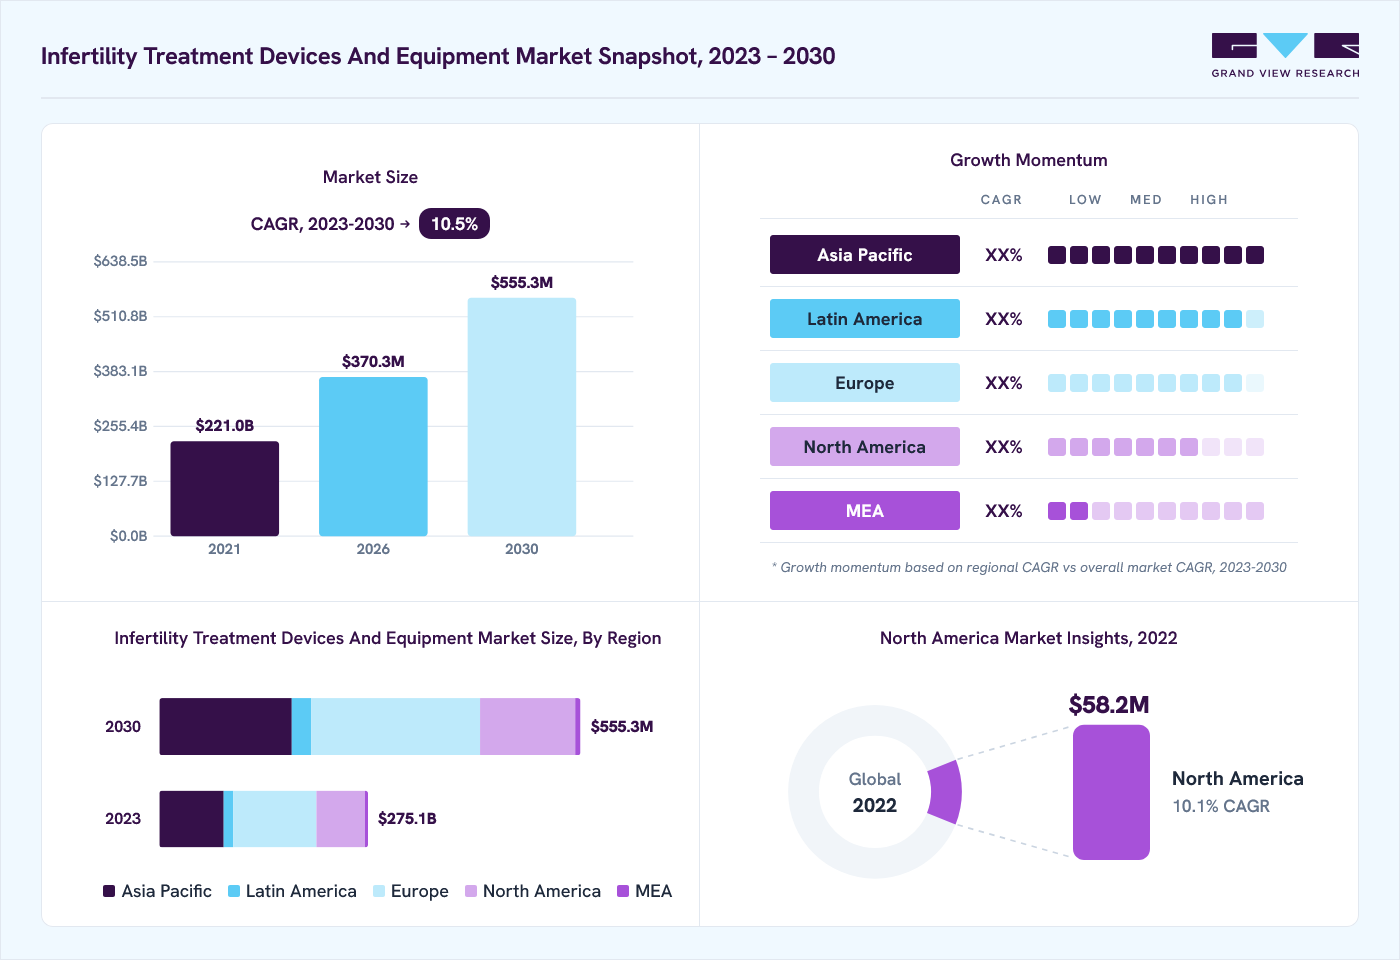Click the LOW column header
The width and height of the screenshot is (1400, 960).
point(1085,200)
